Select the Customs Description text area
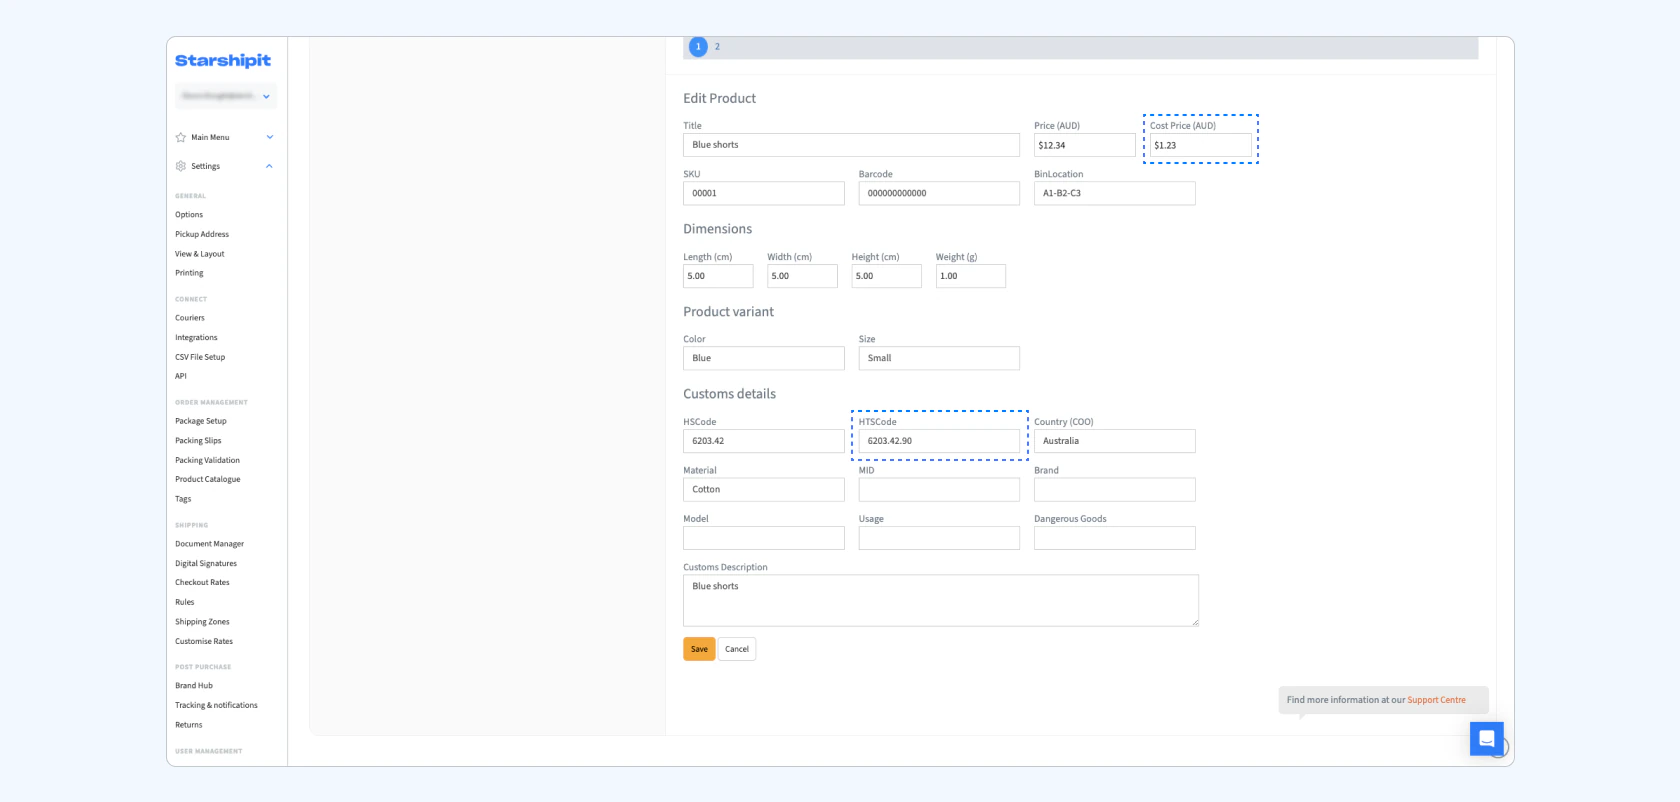The height and width of the screenshot is (802, 1680). [940, 600]
